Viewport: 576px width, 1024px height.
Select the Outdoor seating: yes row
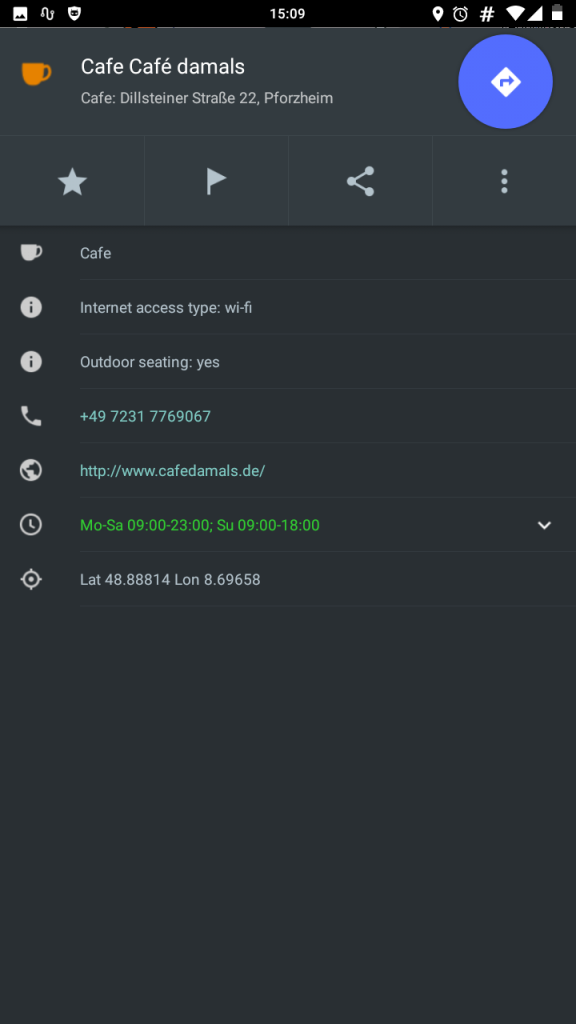(288, 362)
